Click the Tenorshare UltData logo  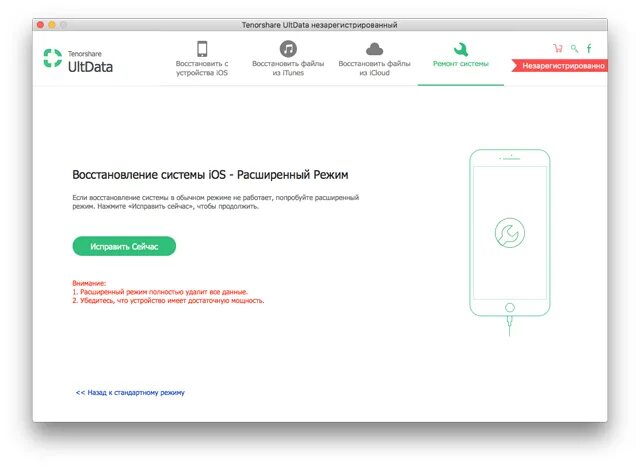(78, 60)
